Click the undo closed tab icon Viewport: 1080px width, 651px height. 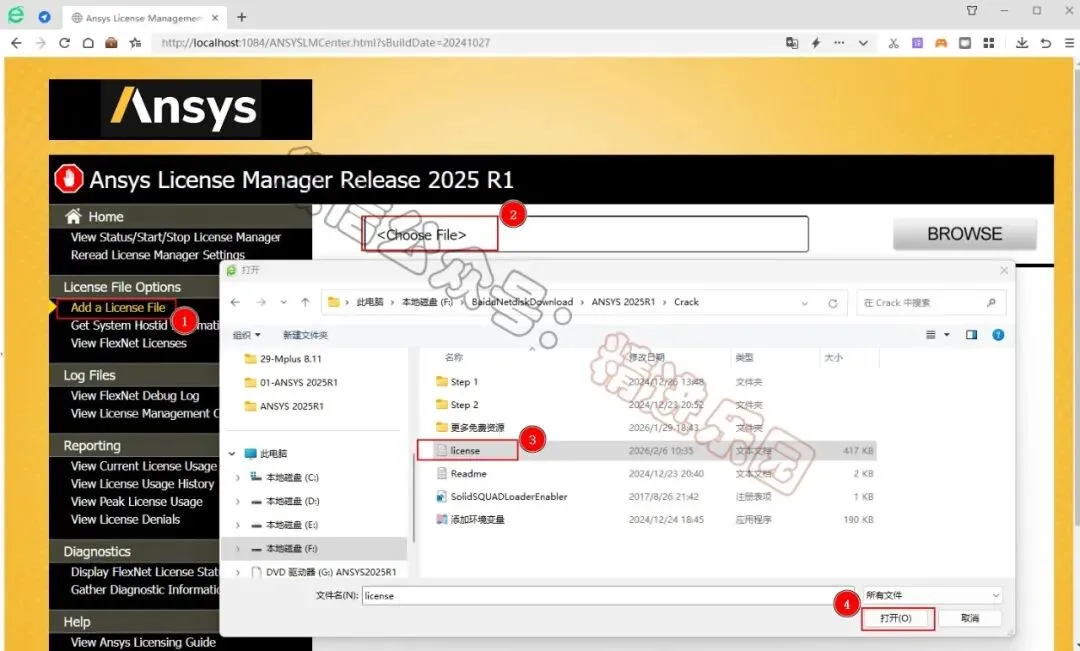[1046, 43]
